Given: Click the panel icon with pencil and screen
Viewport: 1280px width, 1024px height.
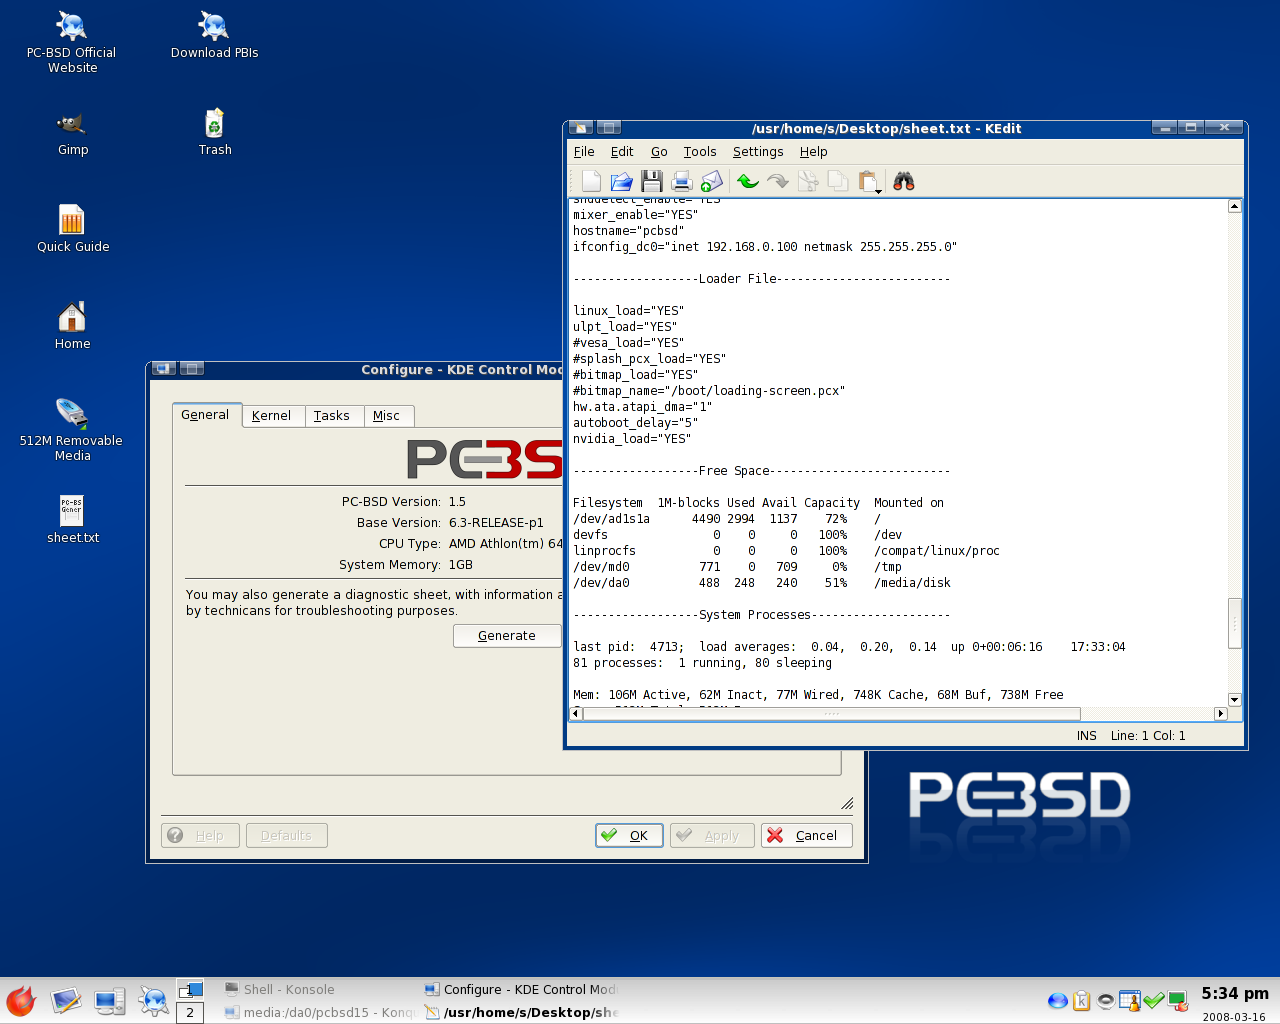Looking at the screenshot, I should 66,1001.
